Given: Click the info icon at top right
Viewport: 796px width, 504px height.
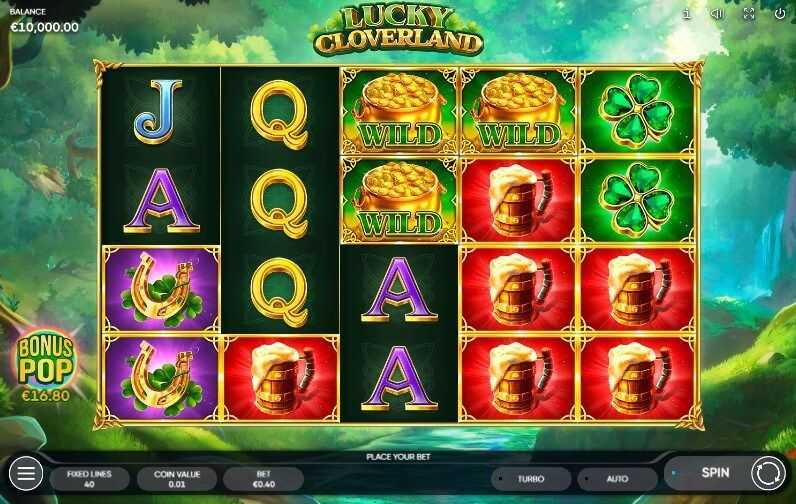Looking at the screenshot, I should (686, 14).
